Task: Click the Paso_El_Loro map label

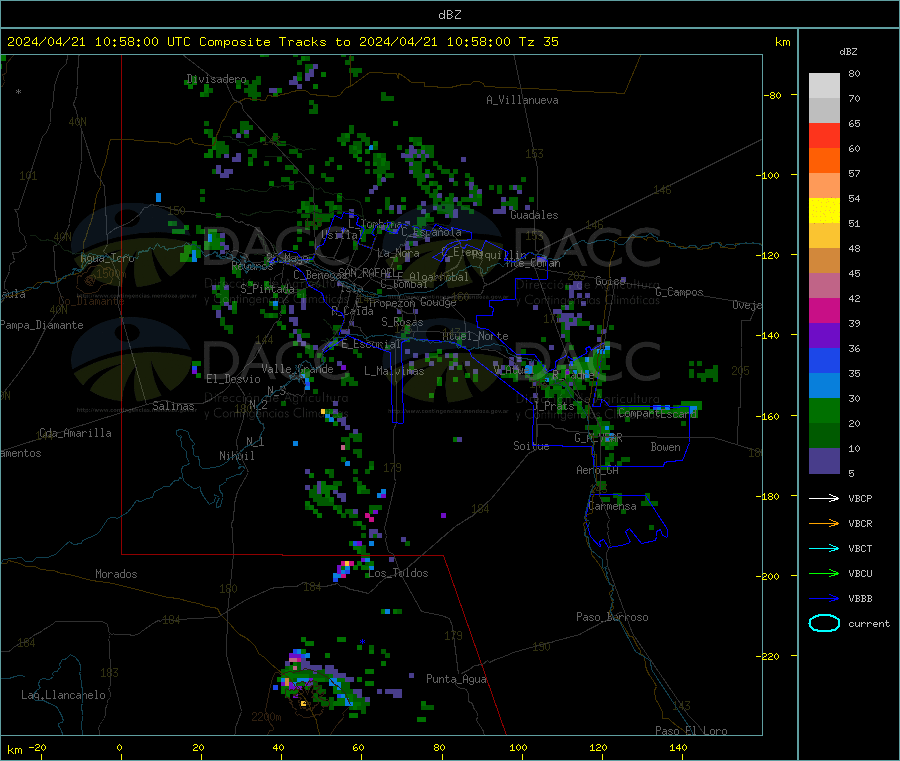Action: [x=691, y=731]
